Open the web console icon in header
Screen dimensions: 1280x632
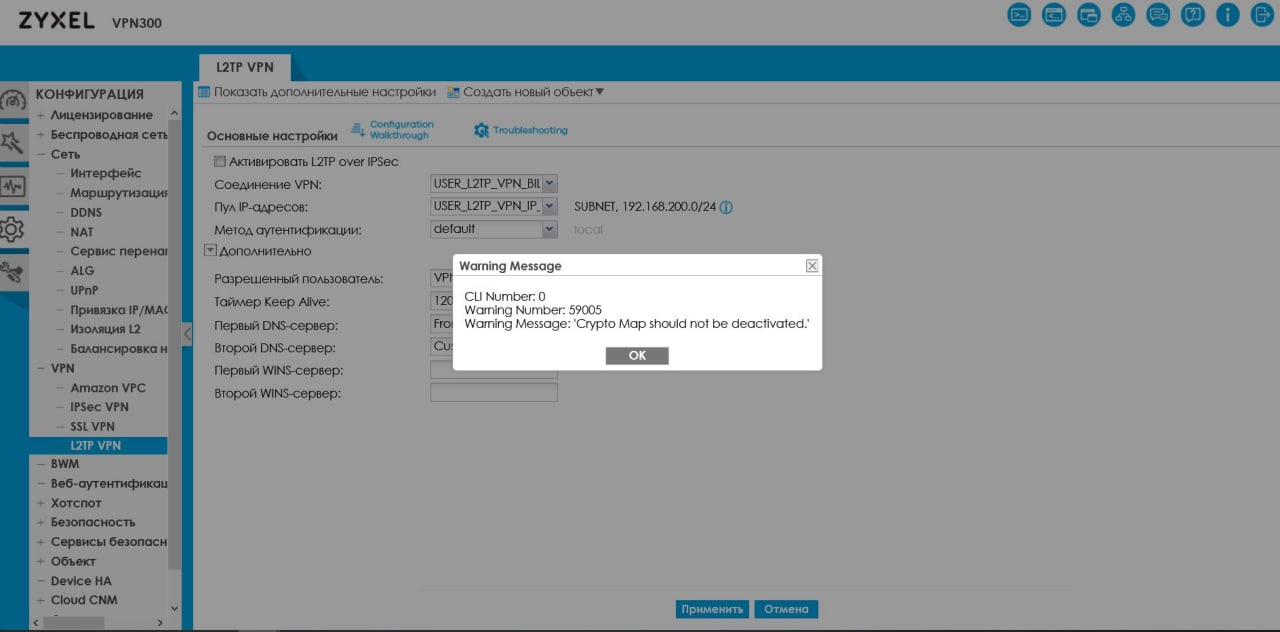tap(1019, 14)
